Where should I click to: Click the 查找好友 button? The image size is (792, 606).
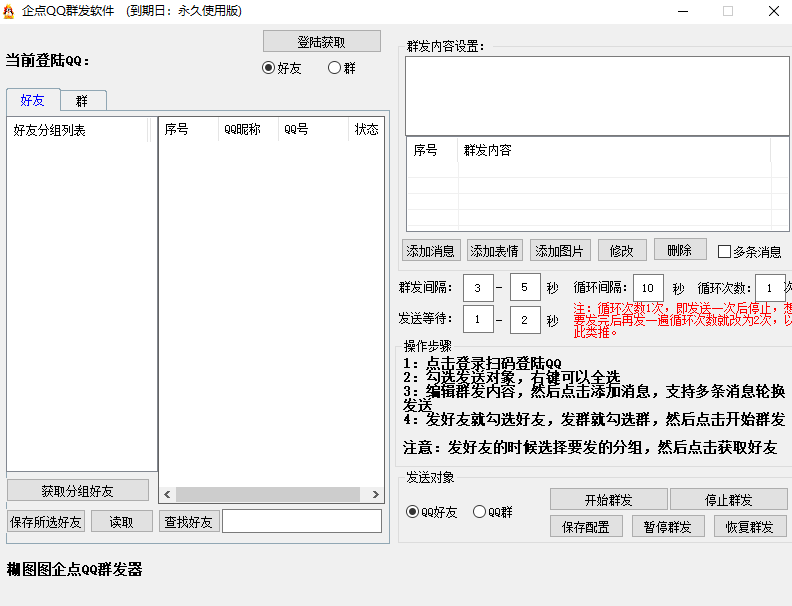click(x=189, y=522)
